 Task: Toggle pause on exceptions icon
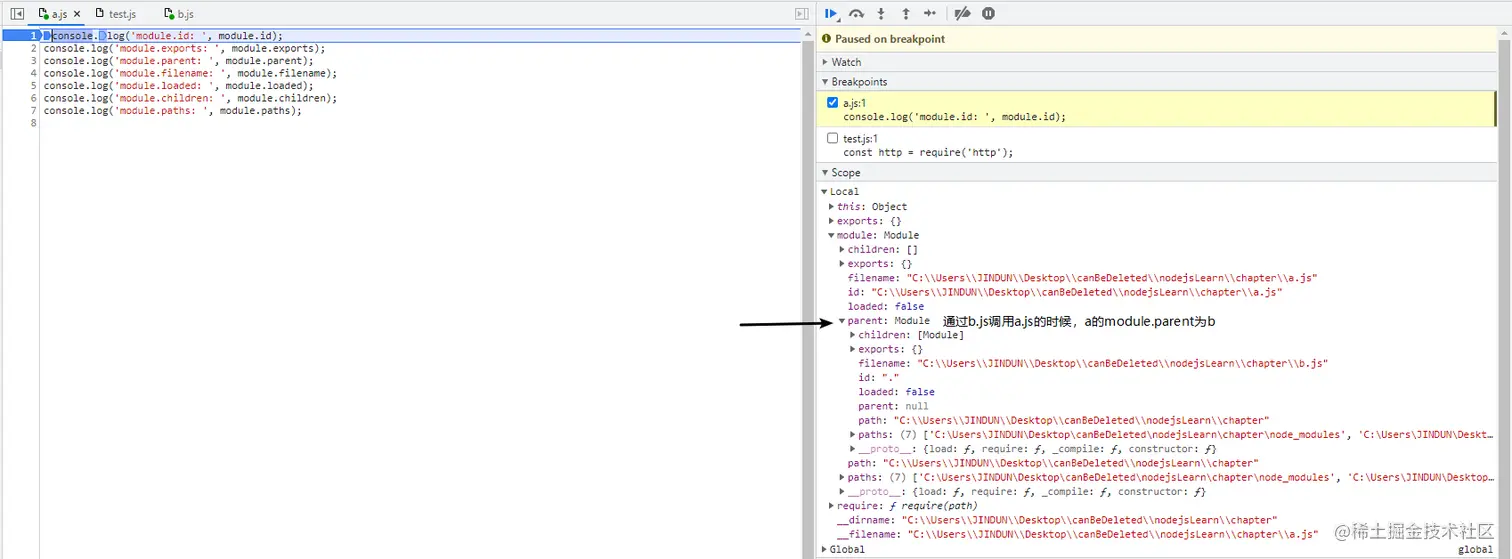pyautogui.click(x=988, y=13)
